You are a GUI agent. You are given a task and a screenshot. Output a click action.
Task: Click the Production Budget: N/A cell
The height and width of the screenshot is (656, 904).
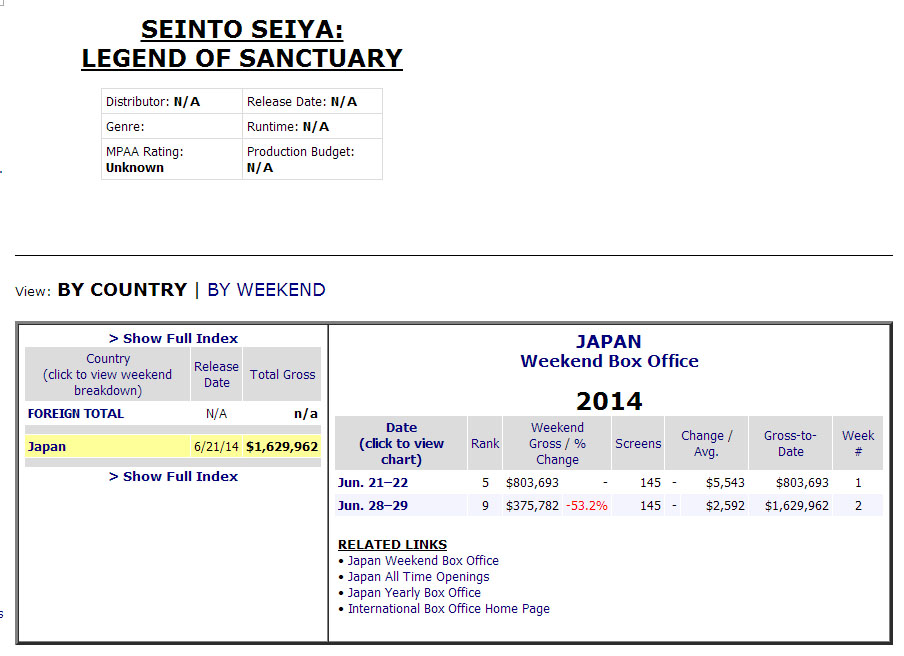[x=312, y=159]
